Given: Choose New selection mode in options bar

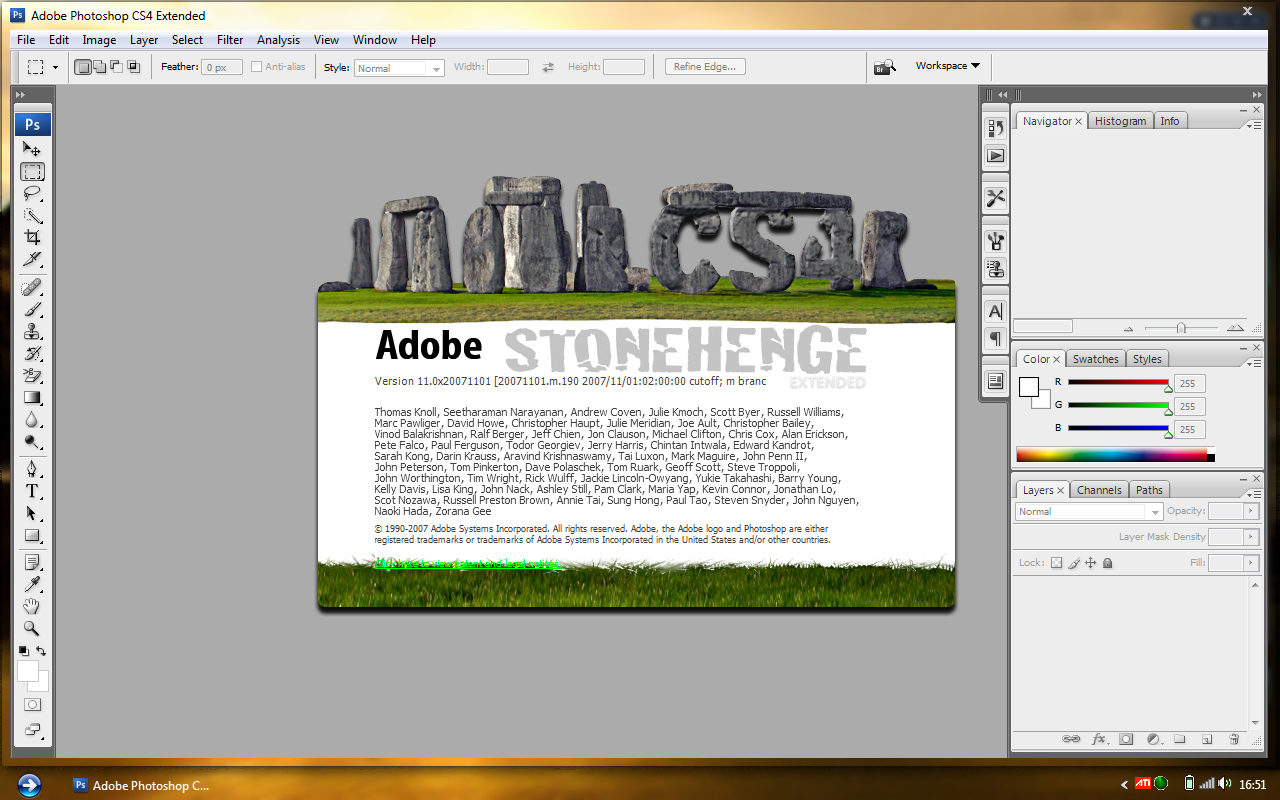Looking at the screenshot, I should click(83, 67).
